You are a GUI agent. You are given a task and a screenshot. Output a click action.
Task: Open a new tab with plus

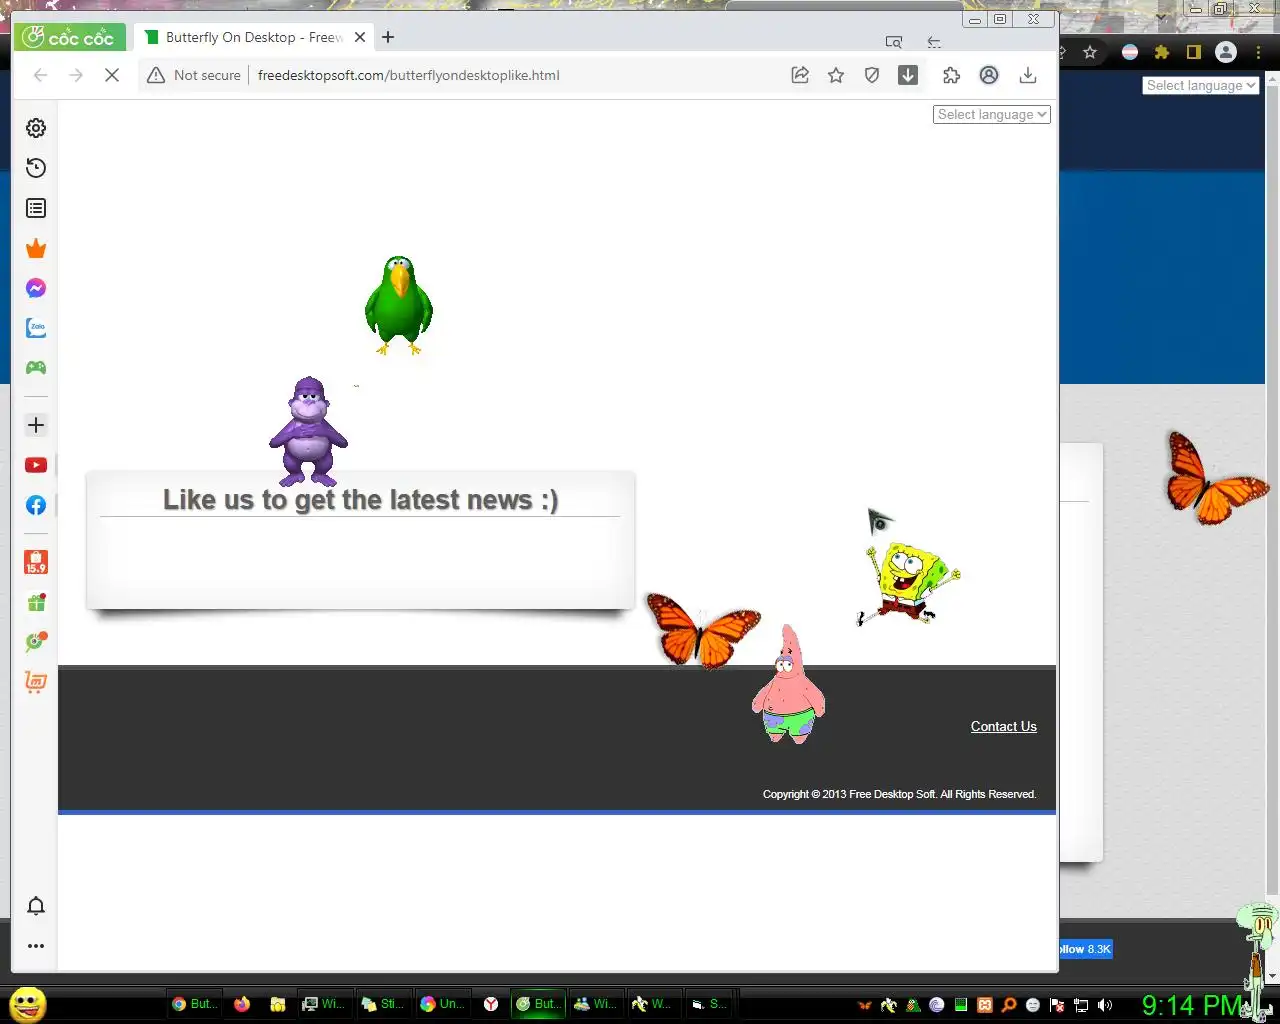[x=388, y=37]
